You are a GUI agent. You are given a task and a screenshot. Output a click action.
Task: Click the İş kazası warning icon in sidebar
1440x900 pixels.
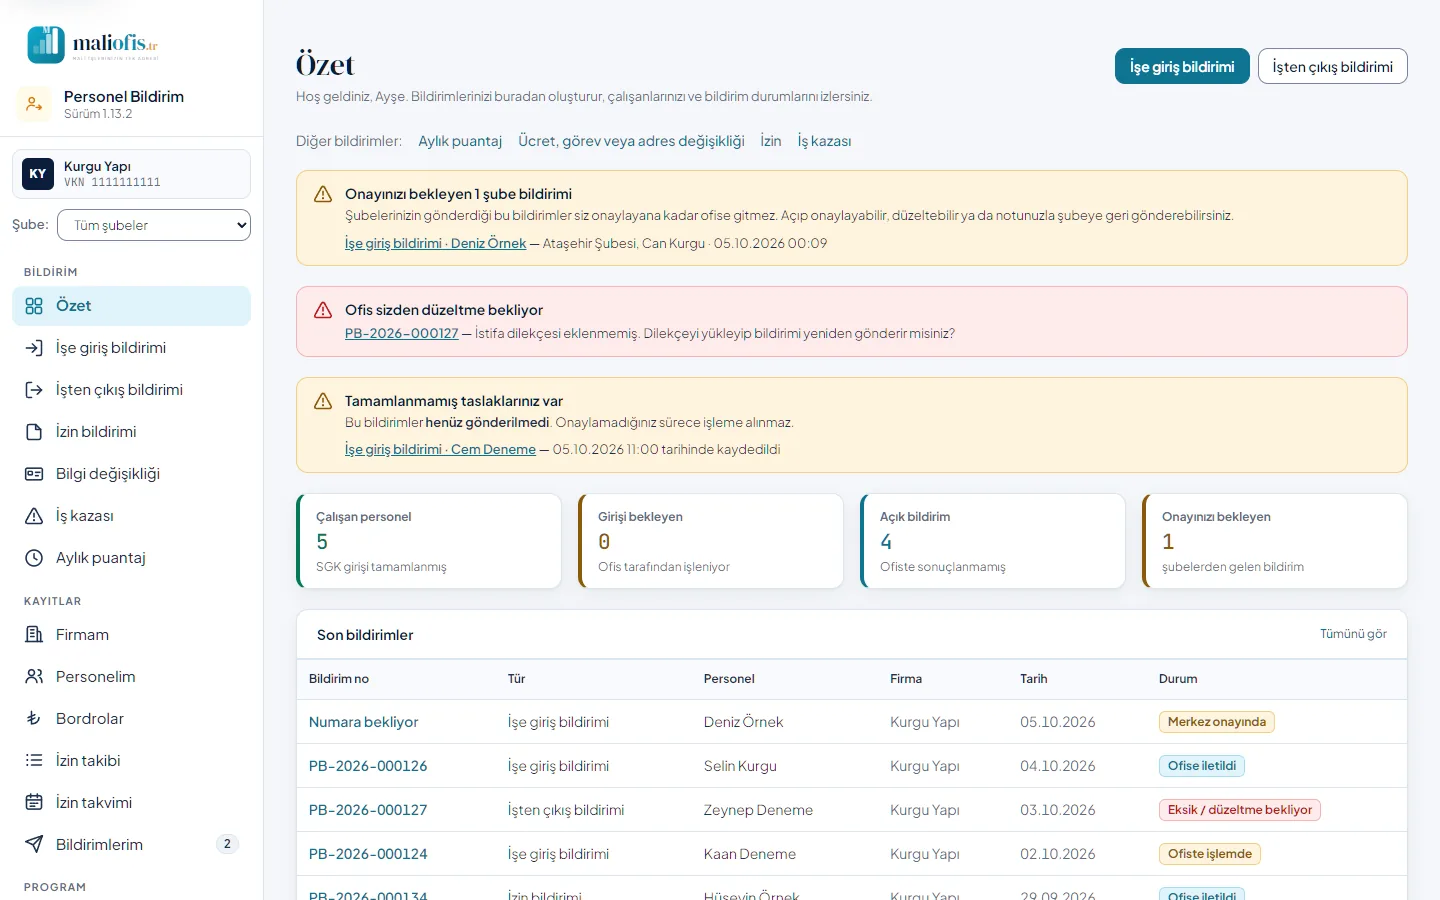34,516
